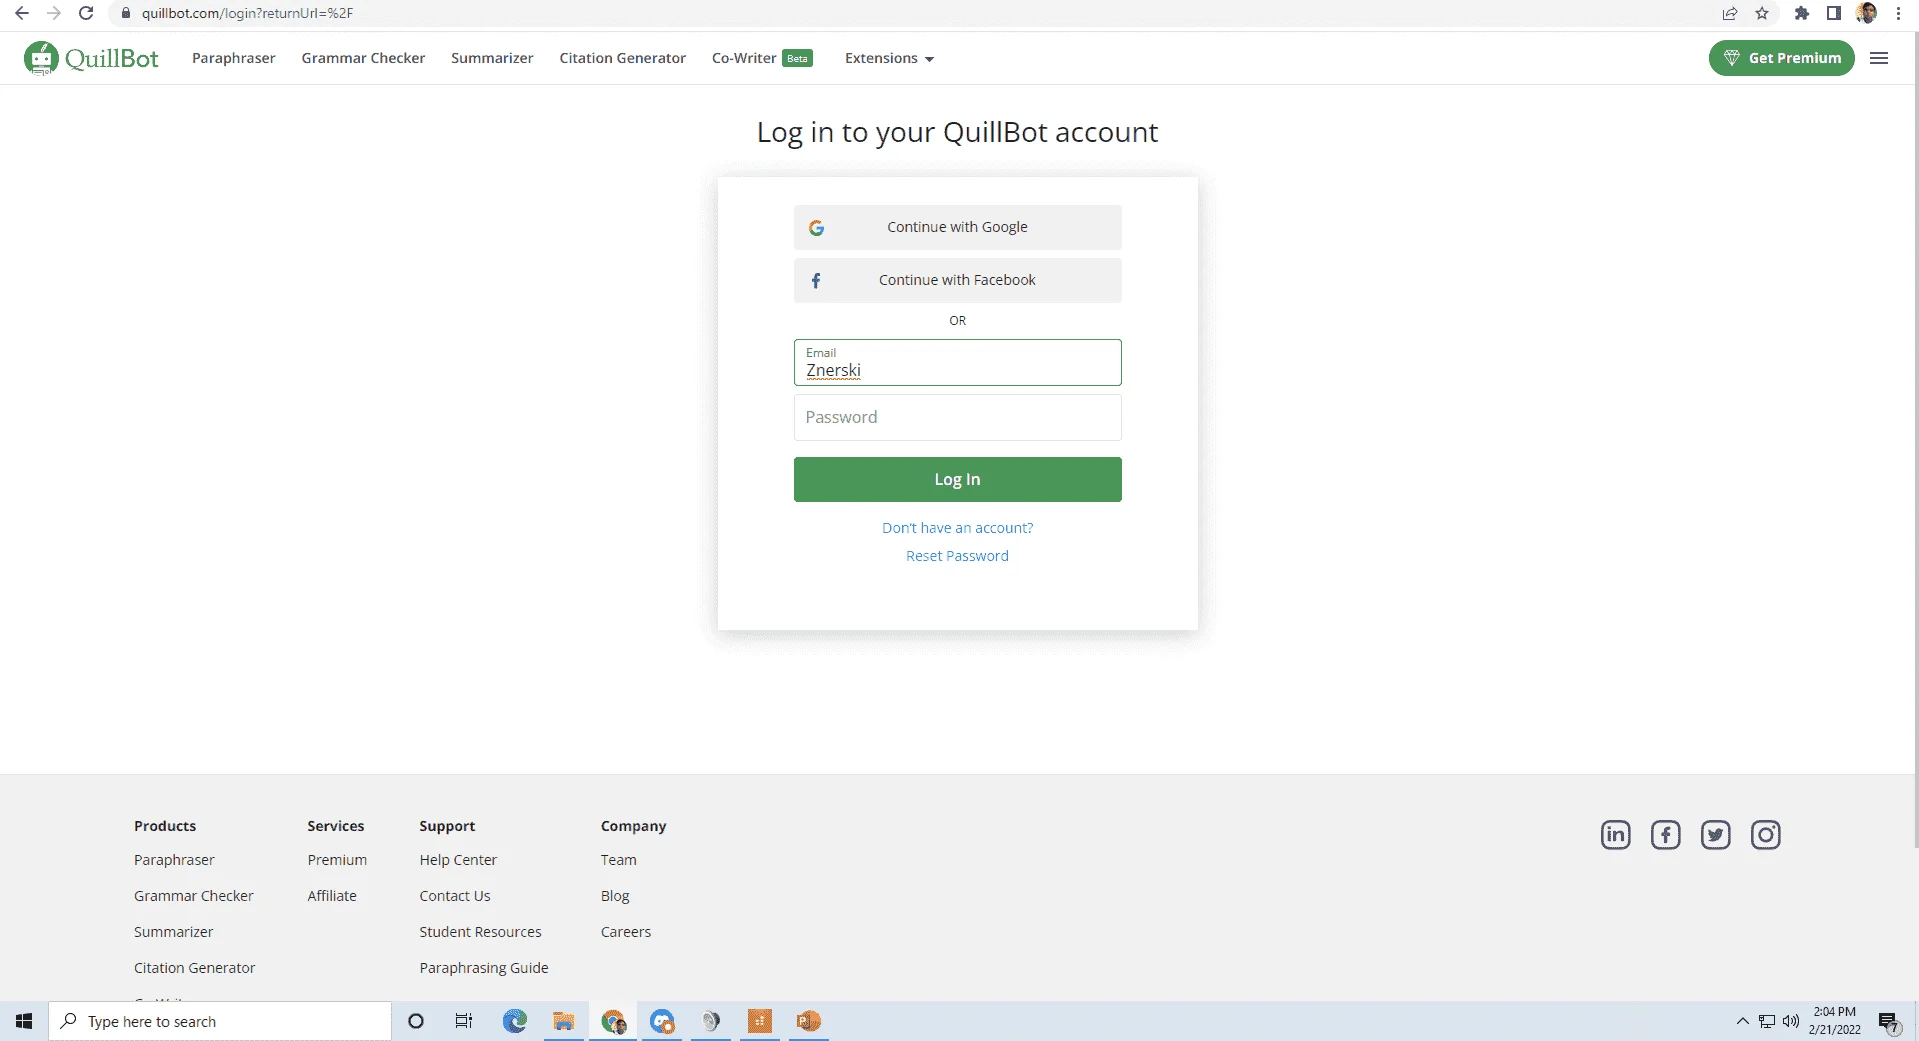Image resolution: width=1919 pixels, height=1041 pixels.
Task: Open footer Summarizer link
Action: click(174, 932)
